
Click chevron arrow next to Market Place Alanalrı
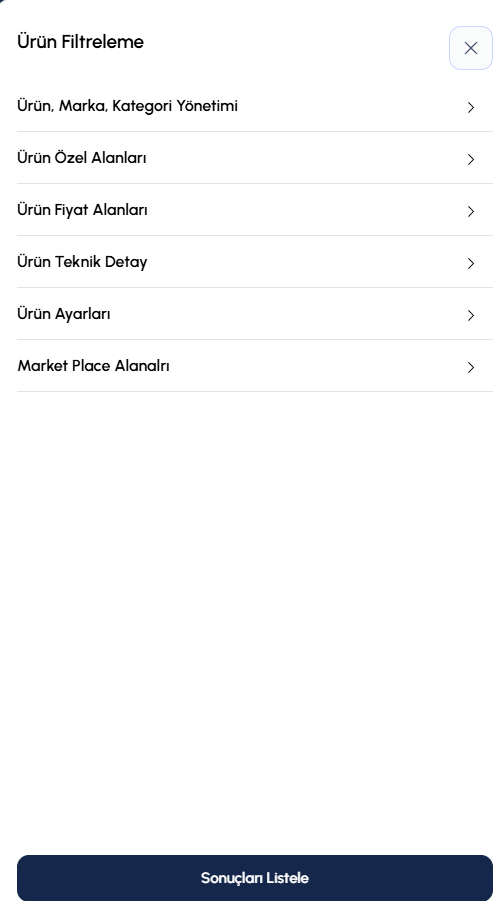click(471, 367)
